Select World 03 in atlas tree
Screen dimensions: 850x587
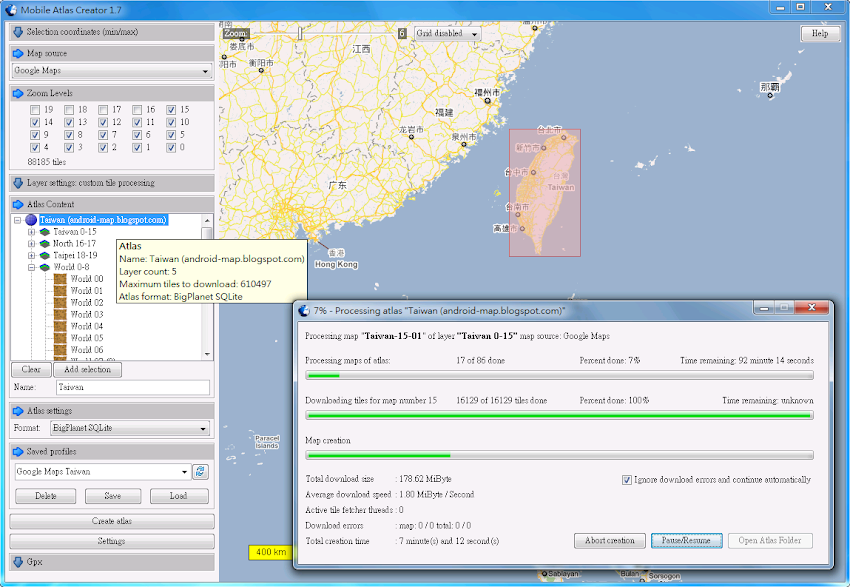point(86,314)
